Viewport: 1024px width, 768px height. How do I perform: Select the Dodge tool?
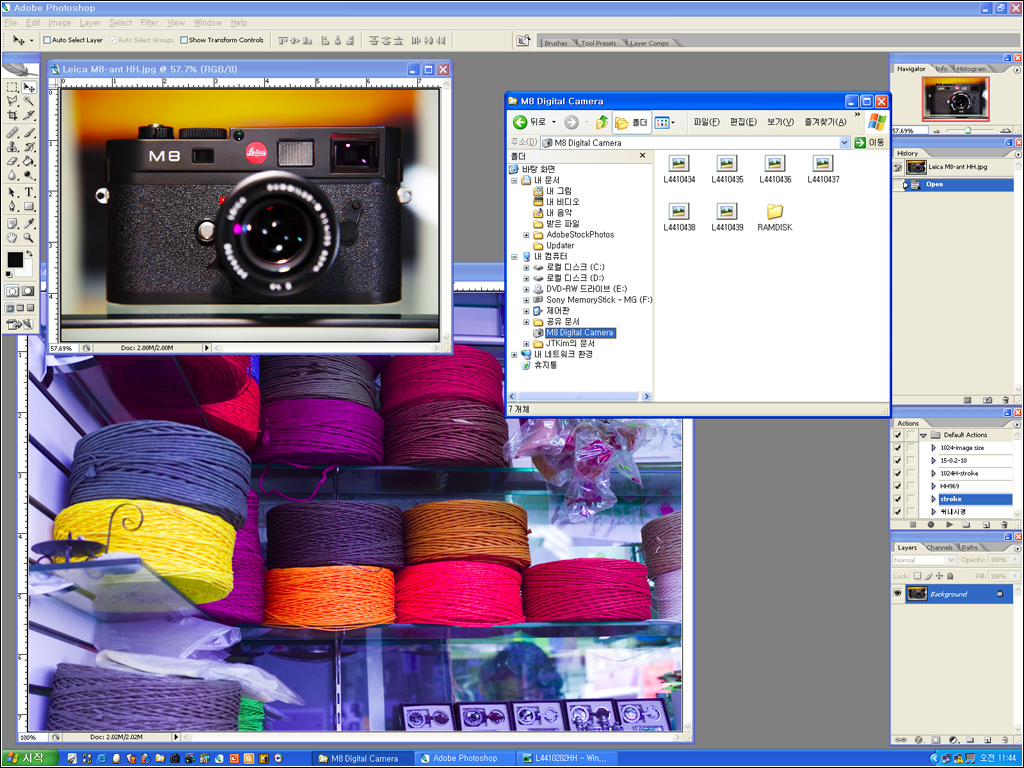(29, 175)
